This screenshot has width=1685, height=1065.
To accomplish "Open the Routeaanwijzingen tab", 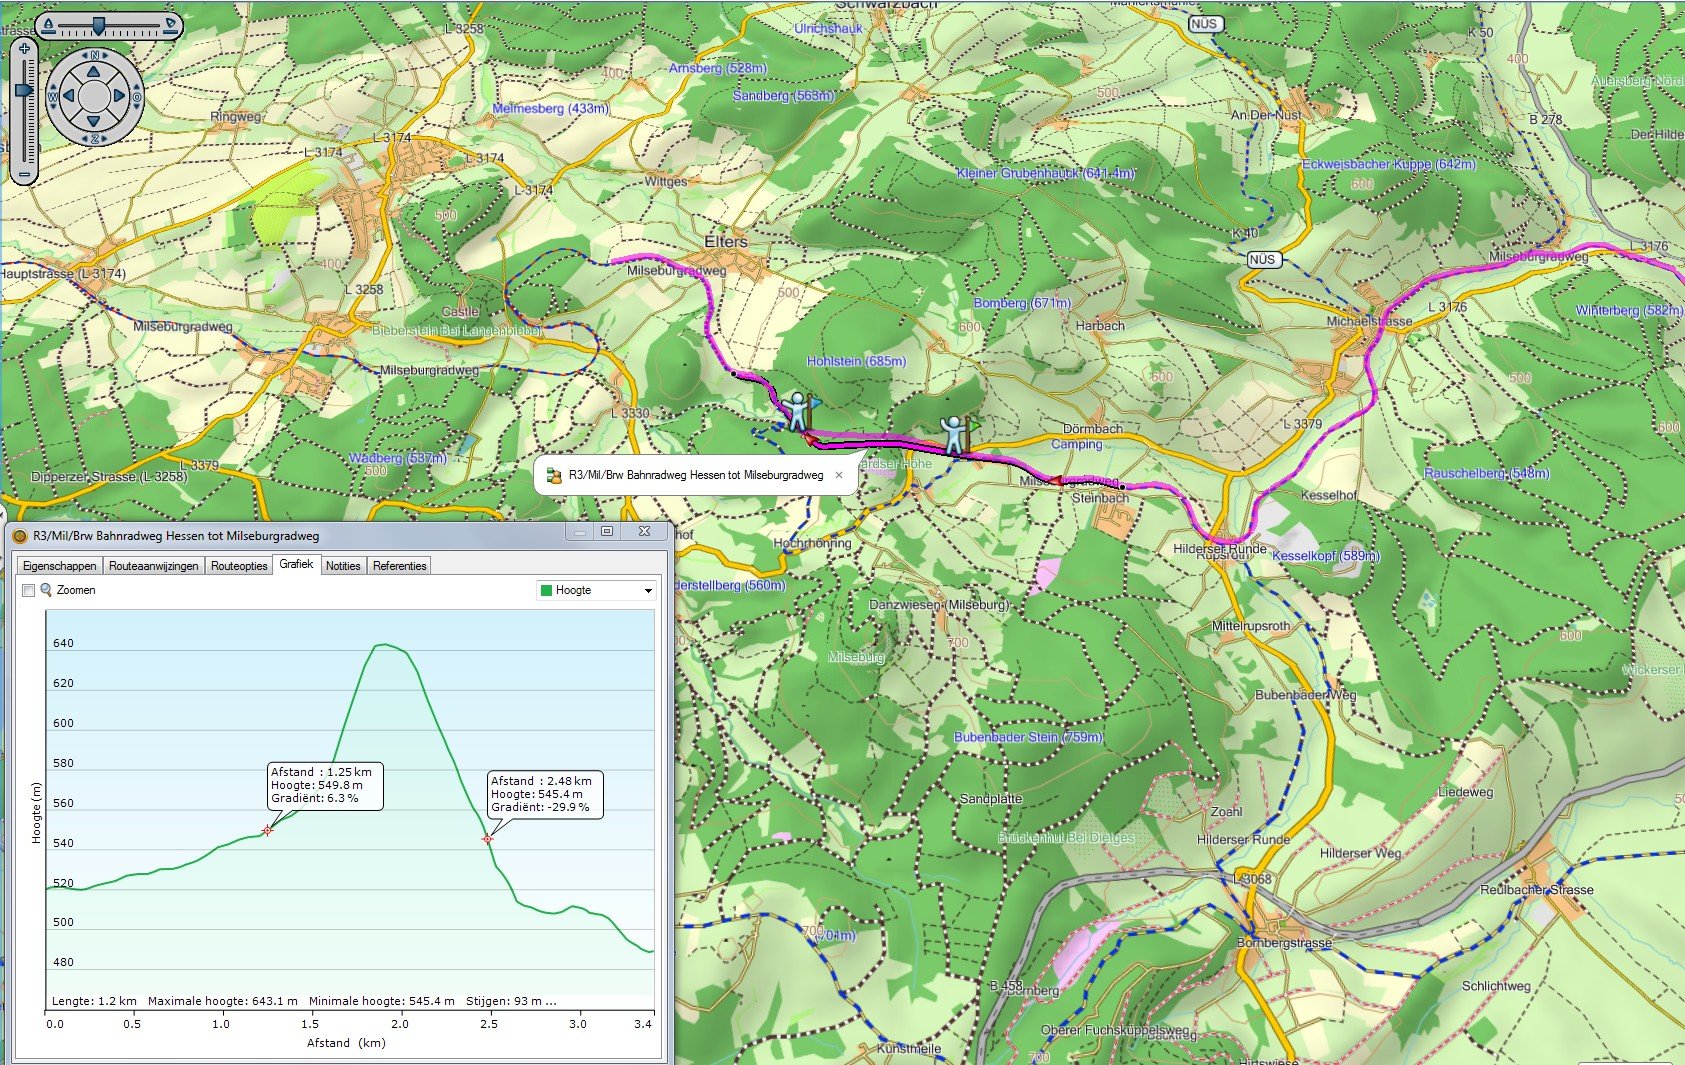I will pyautogui.click(x=153, y=566).
